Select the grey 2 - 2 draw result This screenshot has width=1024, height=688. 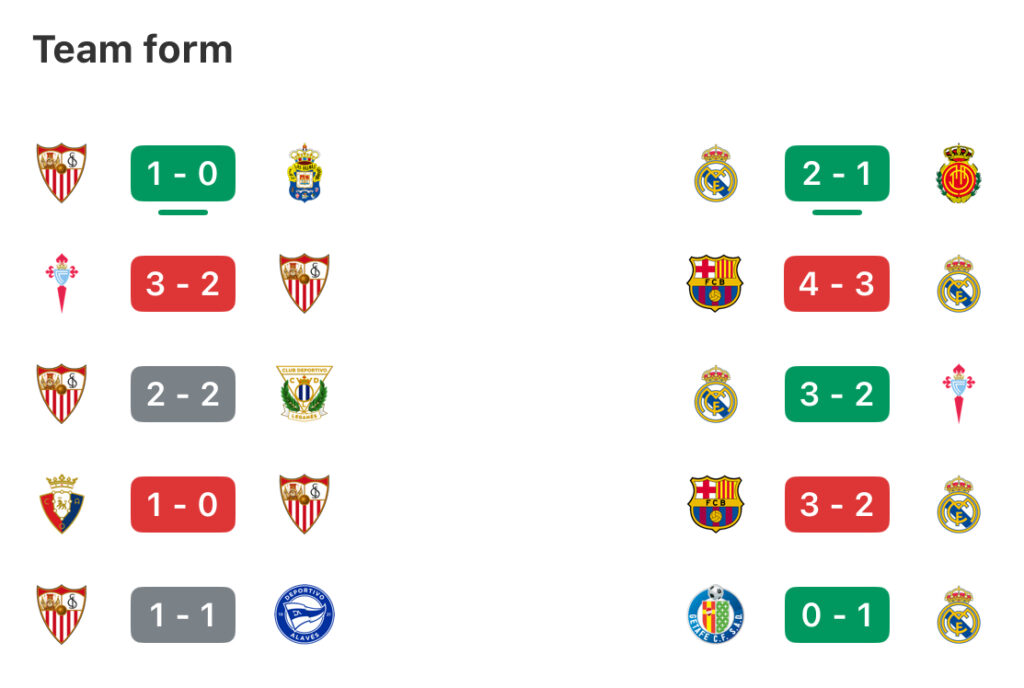pyautogui.click(x=183, y=394)
